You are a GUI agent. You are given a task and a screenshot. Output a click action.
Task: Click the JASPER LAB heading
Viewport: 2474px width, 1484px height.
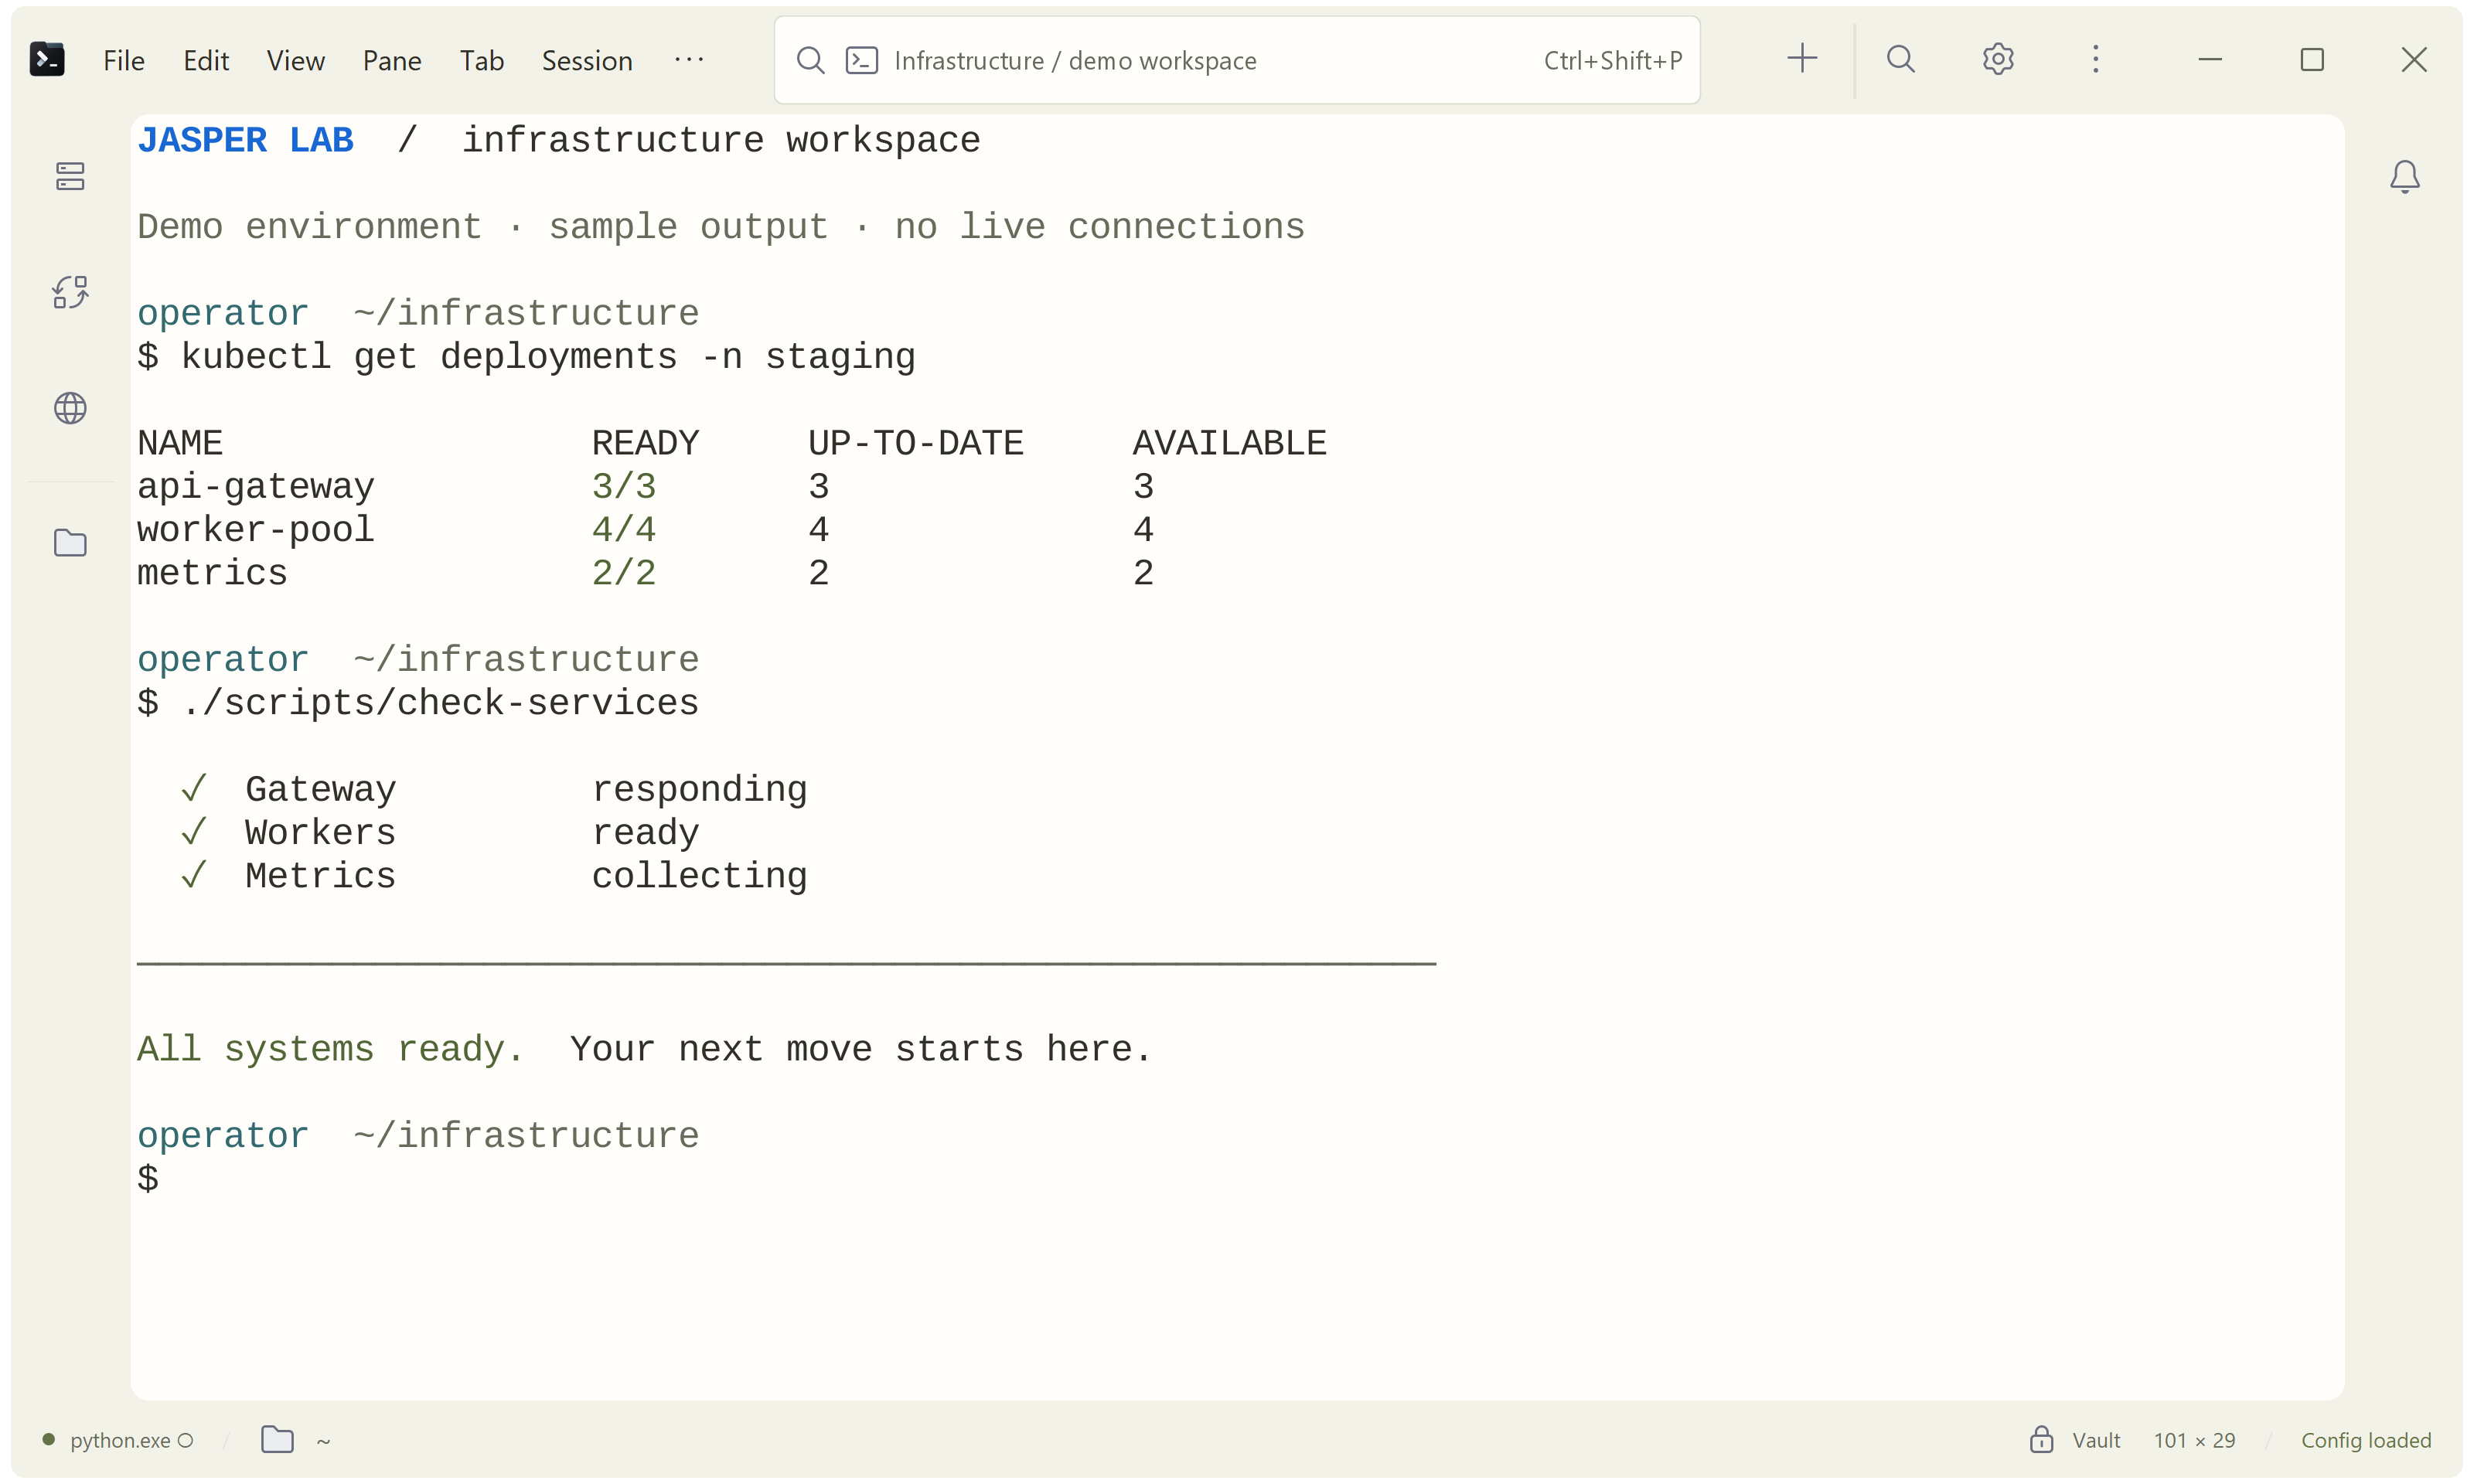click(245, 140)
